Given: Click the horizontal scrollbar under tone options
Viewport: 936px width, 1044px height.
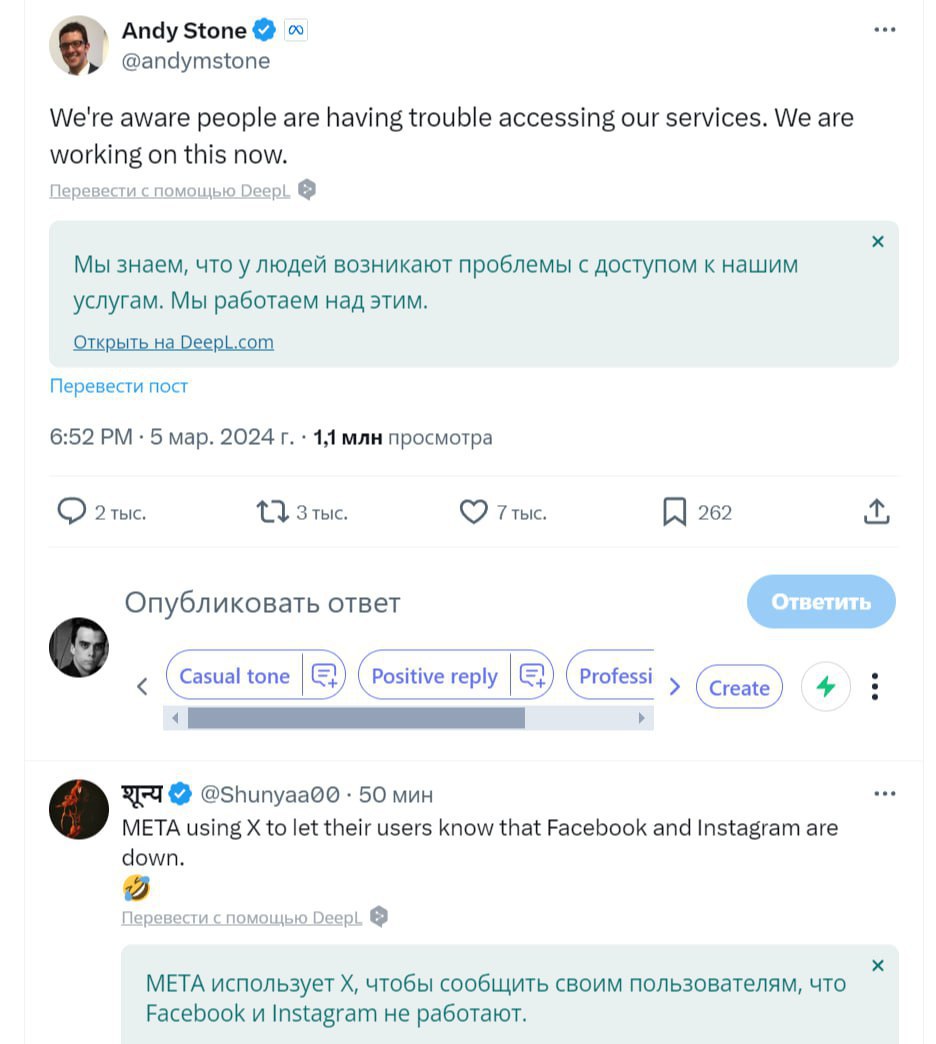Looking at the screenshot, I should tap(355, 718).
